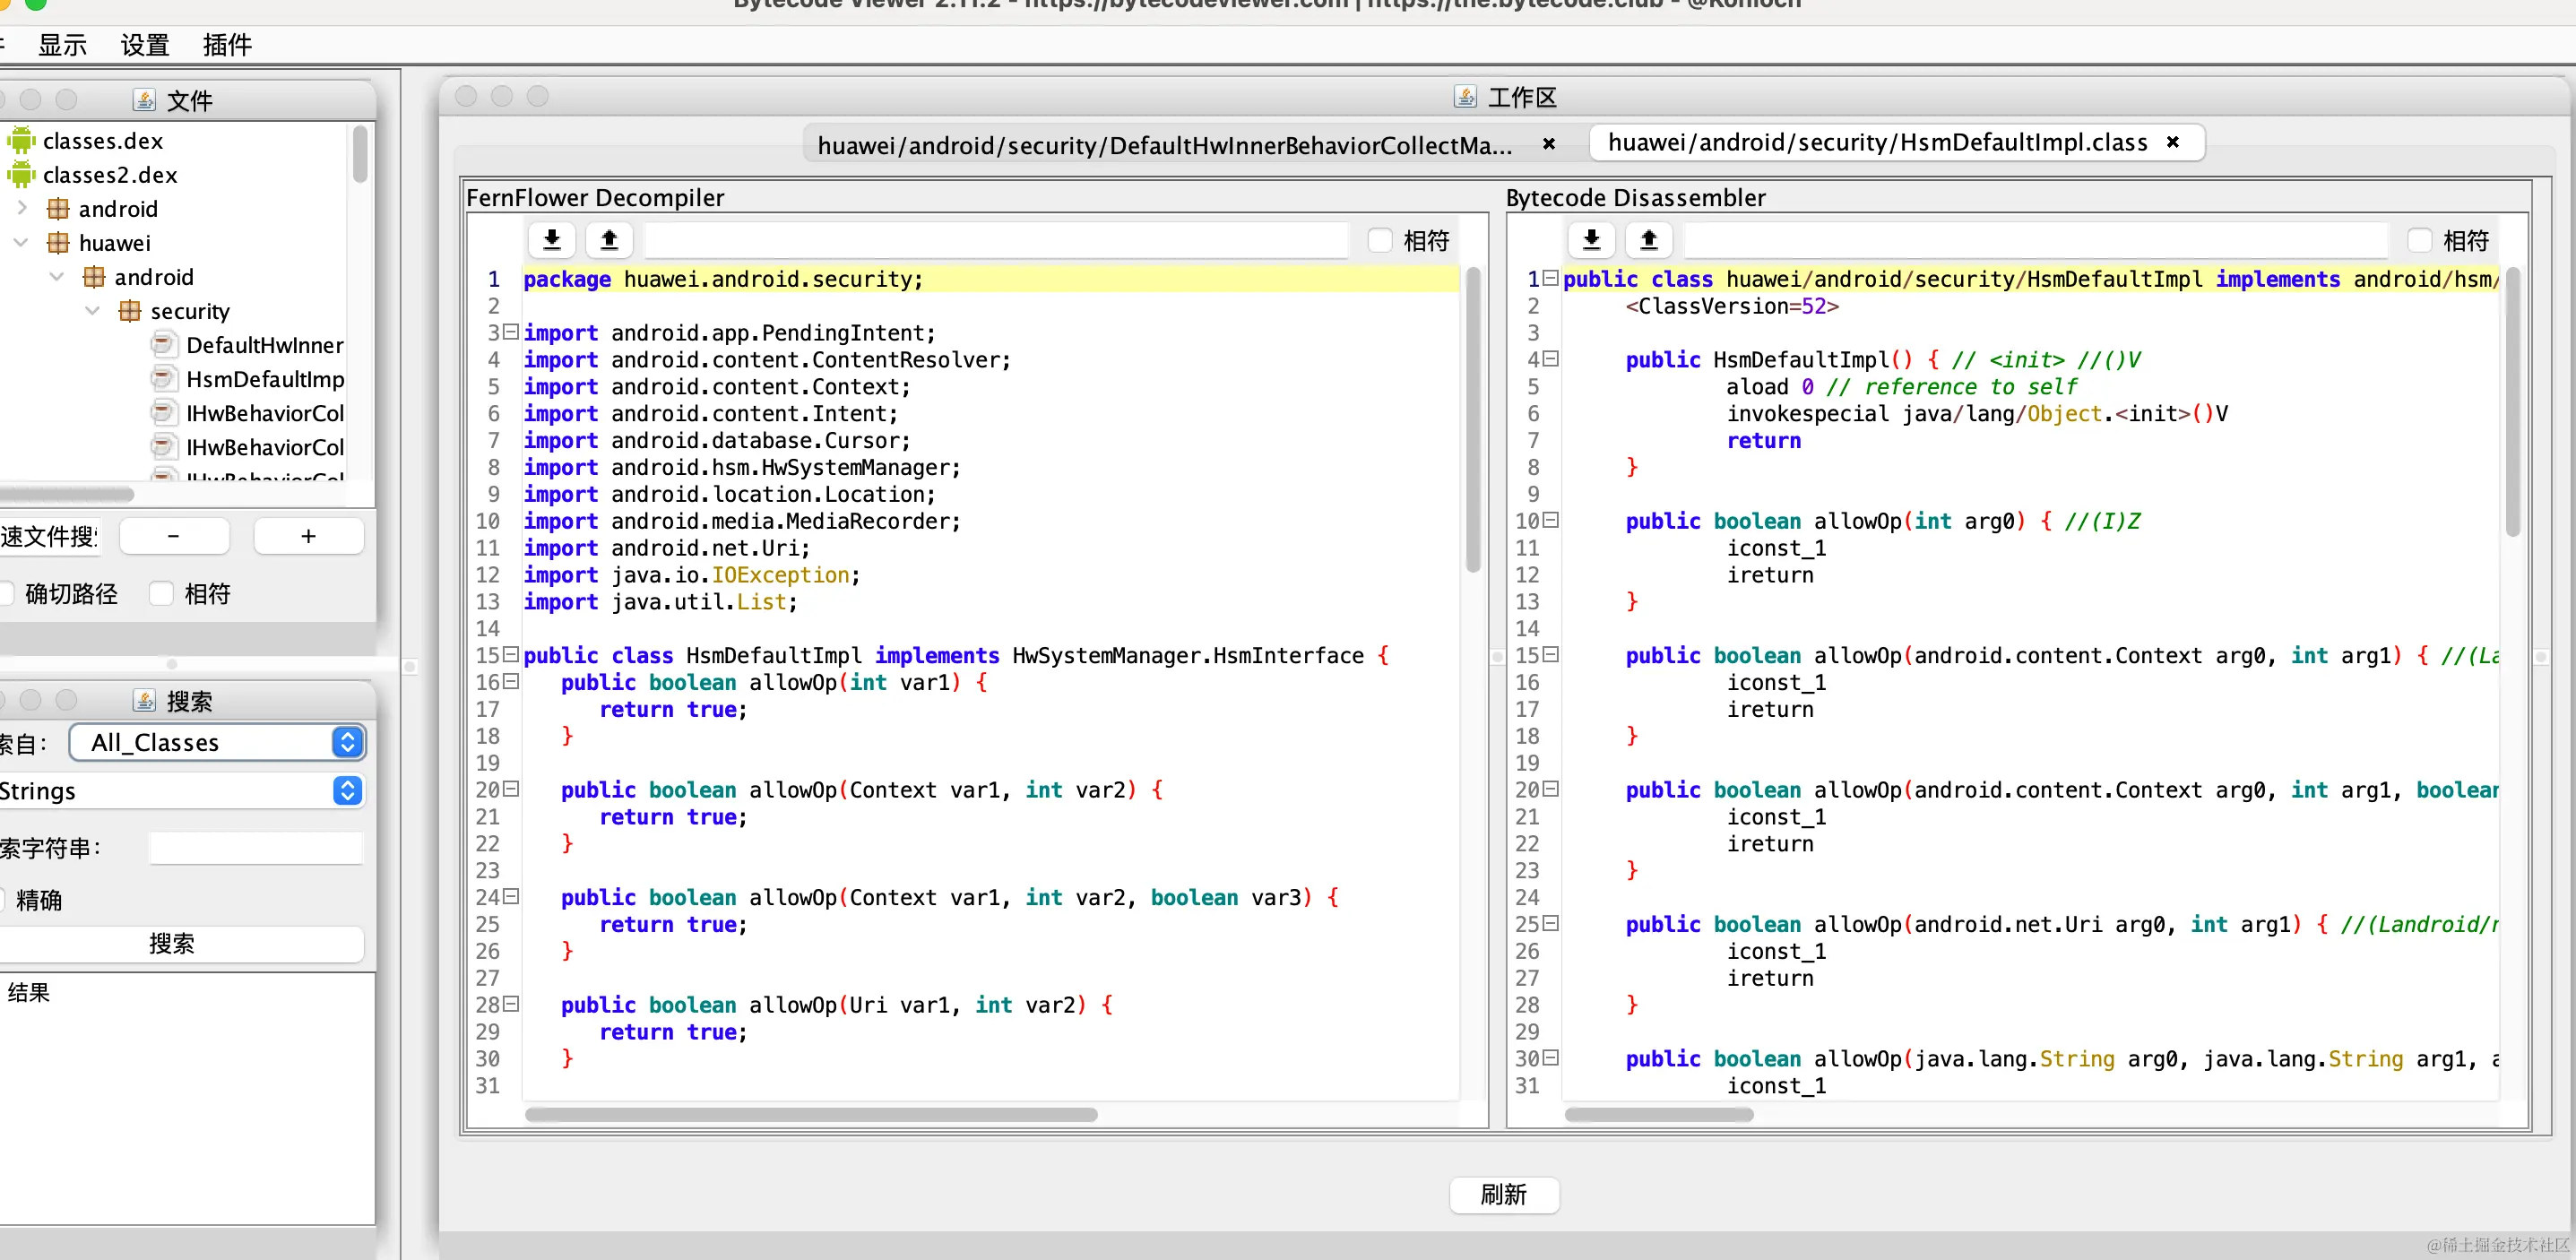
Task: Open the All_Classes search scope dropdown
Action: [x=217, y=742]
